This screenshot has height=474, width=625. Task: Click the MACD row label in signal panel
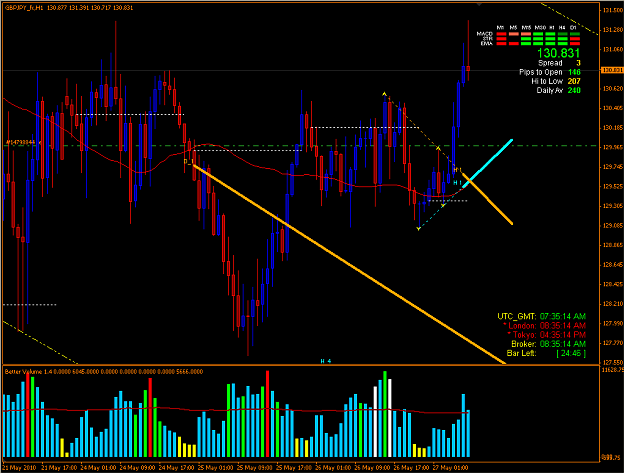(x=485, y=34)
